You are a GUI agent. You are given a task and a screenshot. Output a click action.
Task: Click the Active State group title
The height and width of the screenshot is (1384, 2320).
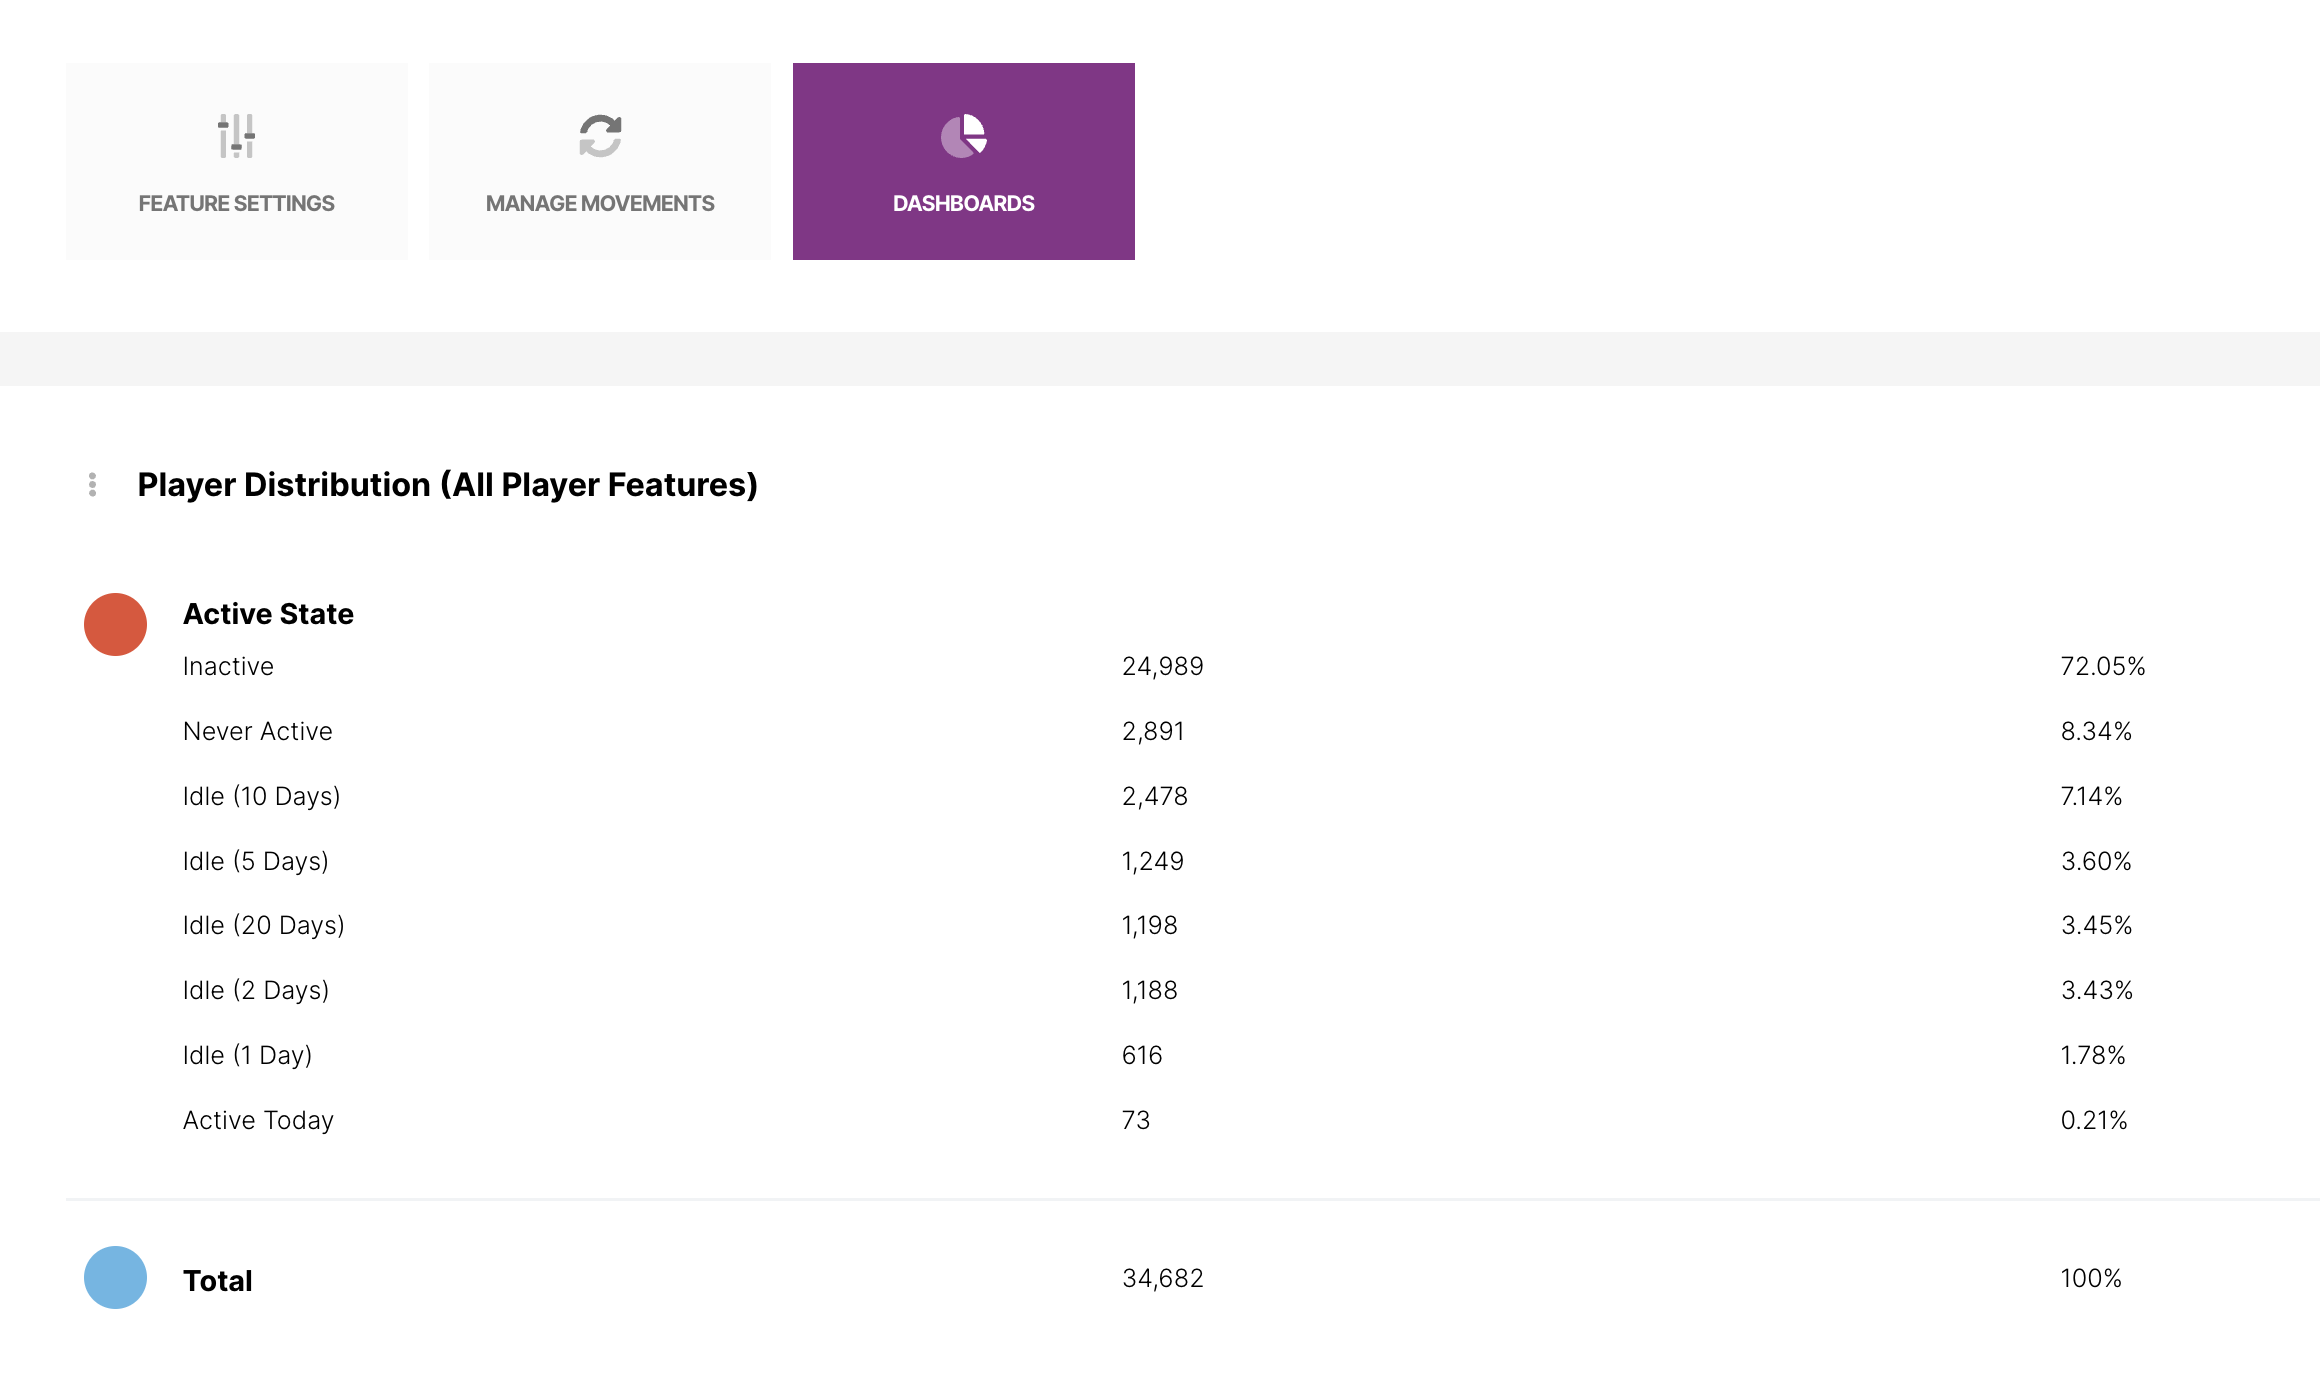(x=268, y=614)
